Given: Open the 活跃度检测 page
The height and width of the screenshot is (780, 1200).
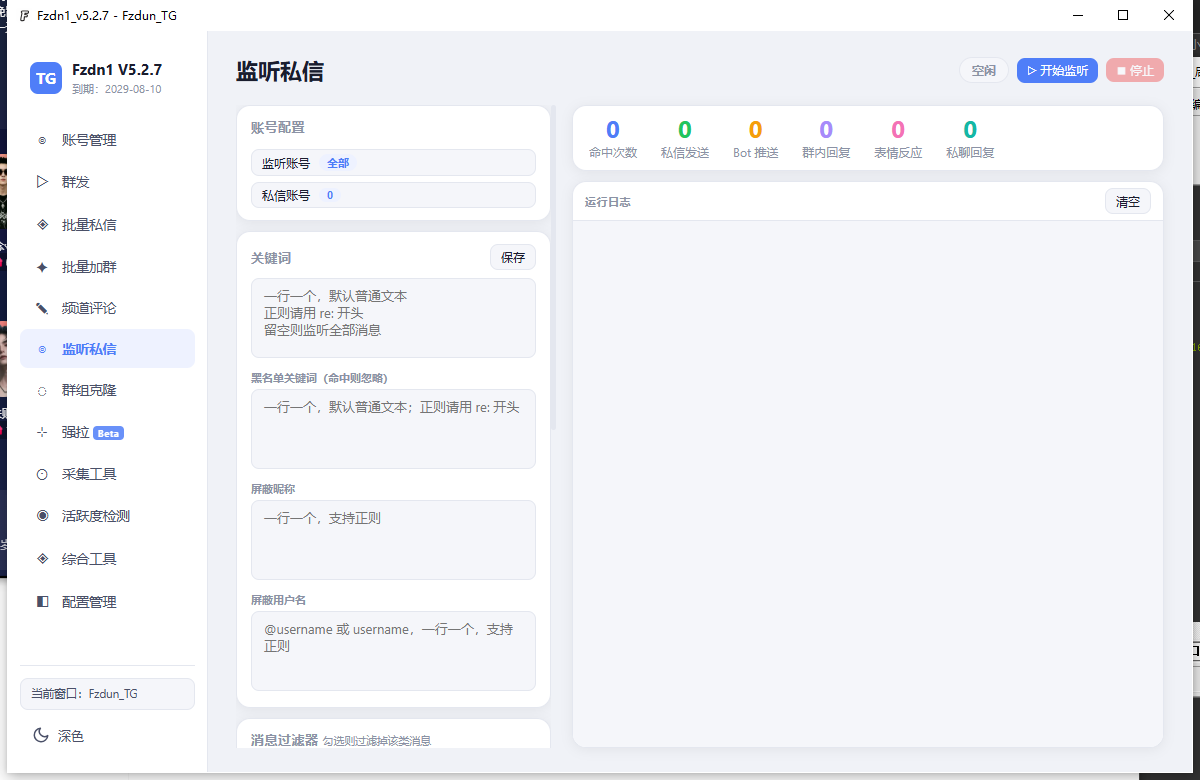Looking at the screenshot, I should click(107, 516).
